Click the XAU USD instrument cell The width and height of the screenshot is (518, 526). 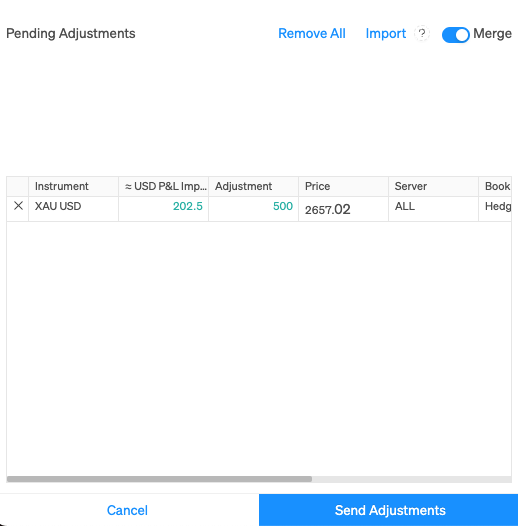[x=73, y=209]
